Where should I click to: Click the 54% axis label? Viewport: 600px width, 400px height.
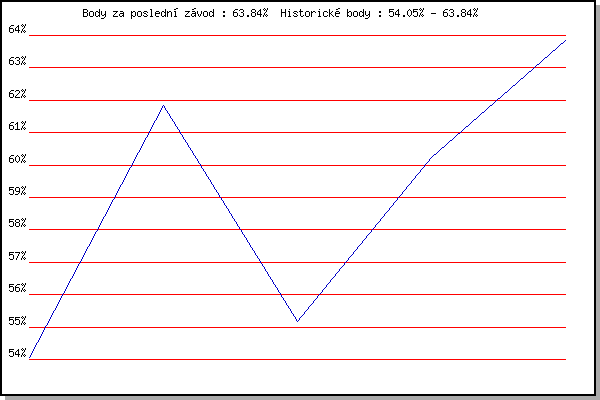click(17, 353)
